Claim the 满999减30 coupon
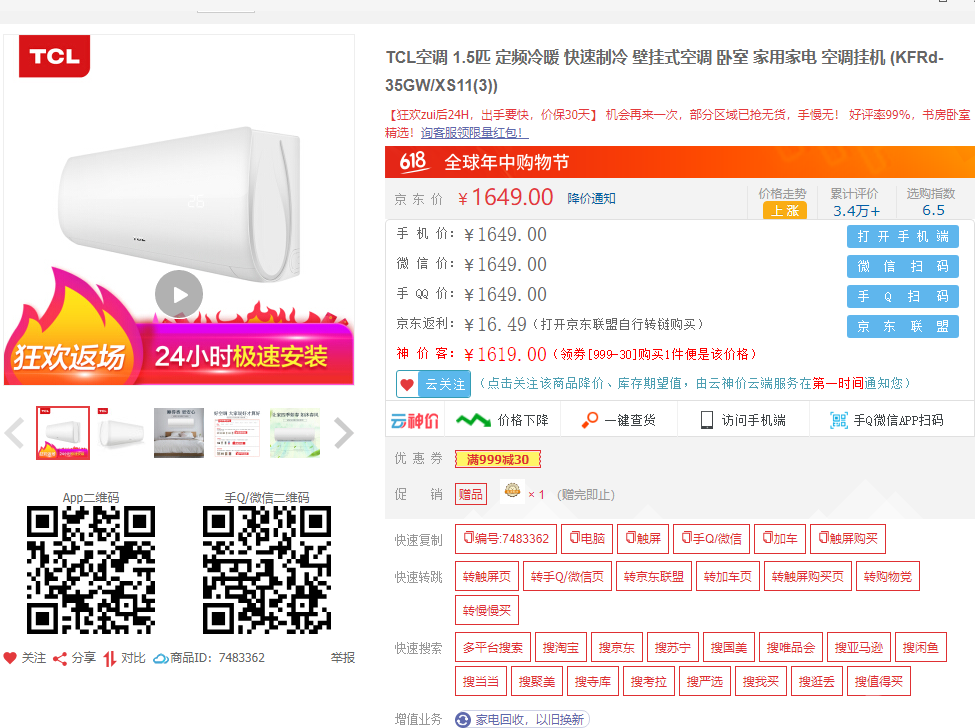This screenshot has height=728, width=975. pyautogui.click(x=497, y=459)
